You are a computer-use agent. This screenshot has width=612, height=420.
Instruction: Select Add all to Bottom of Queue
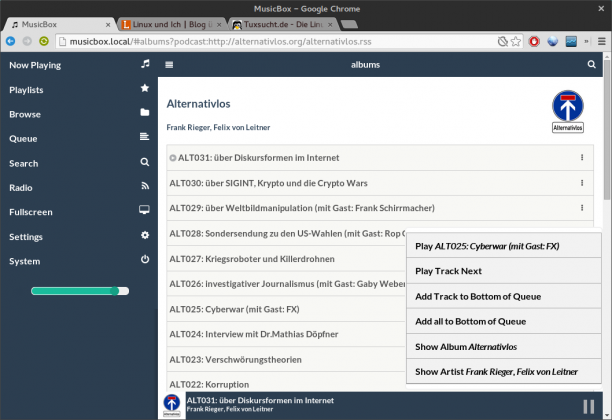(x=470, y=321)
